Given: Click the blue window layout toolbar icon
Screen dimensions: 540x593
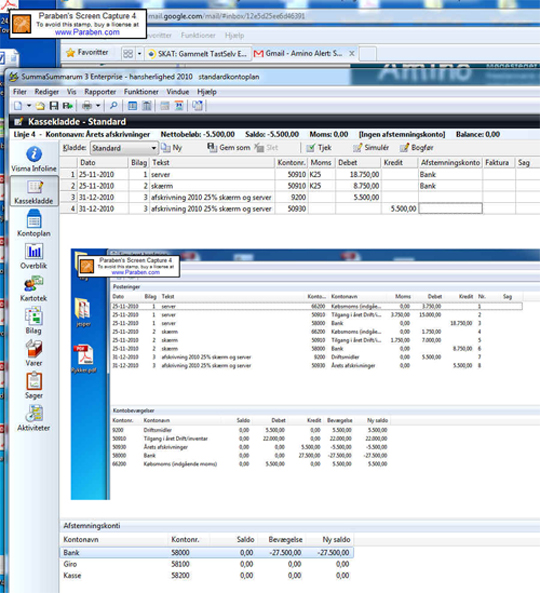Looking at the screenshot, I should pyautogui.click(x=132, y=106).
